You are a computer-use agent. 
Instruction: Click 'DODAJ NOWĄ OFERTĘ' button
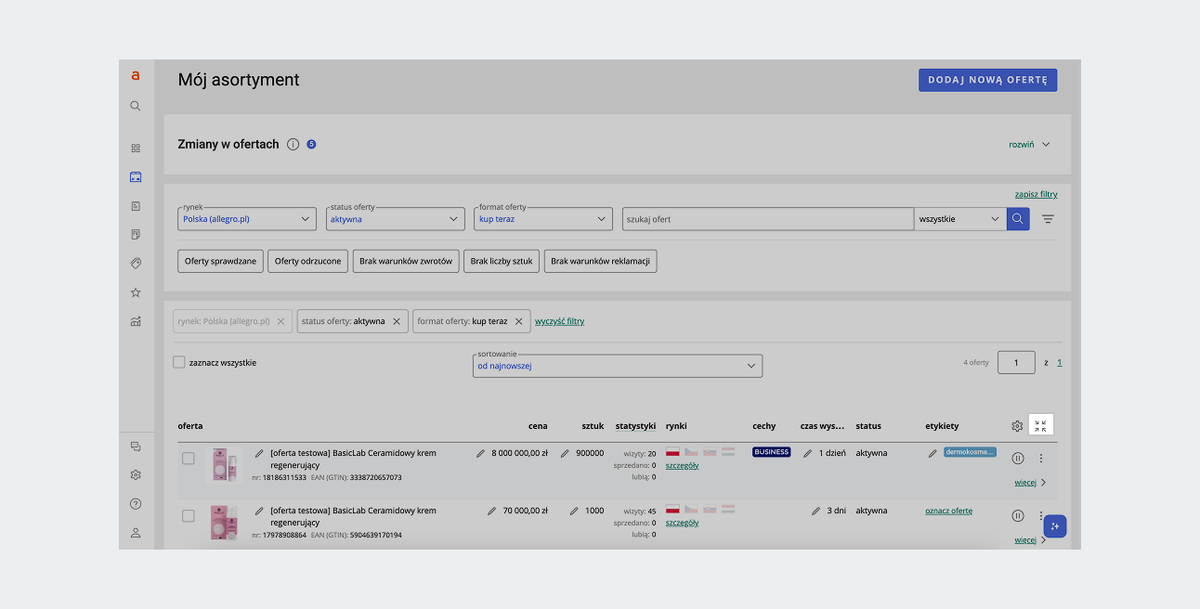pyautogui.click(x=987, y=80)
